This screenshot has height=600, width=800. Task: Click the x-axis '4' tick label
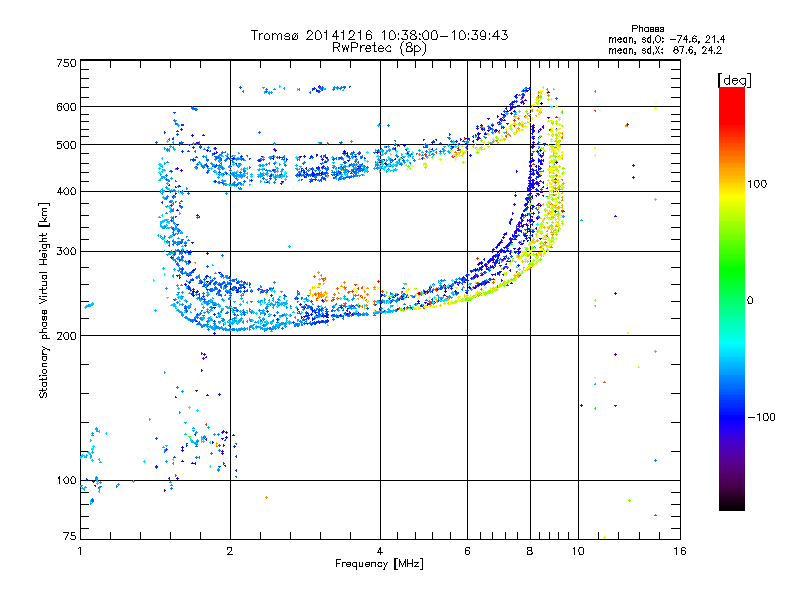coord(380,551)
